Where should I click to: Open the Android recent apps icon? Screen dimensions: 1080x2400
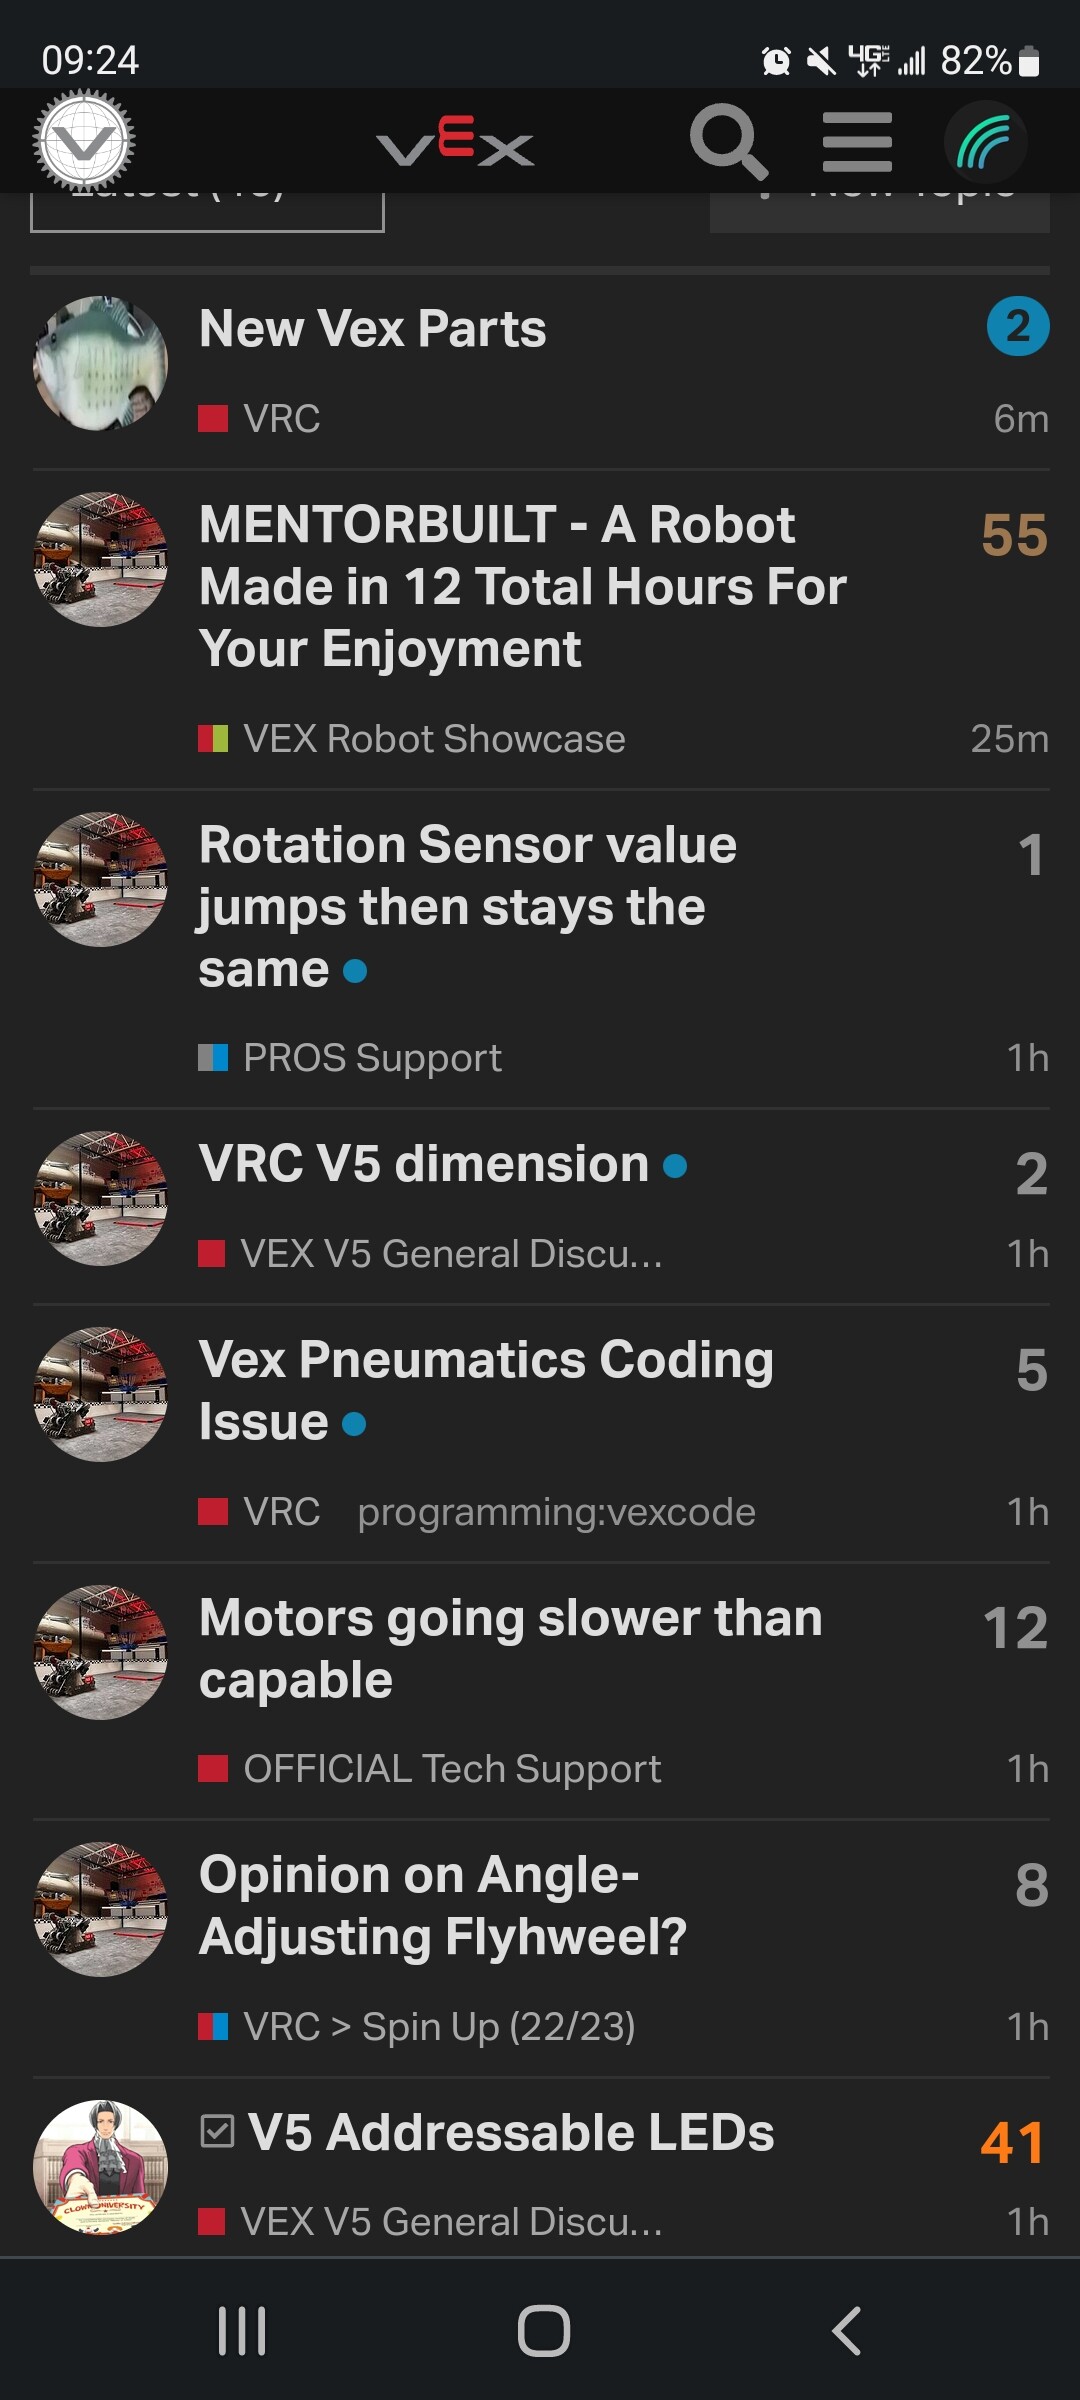click(242, 2331)
